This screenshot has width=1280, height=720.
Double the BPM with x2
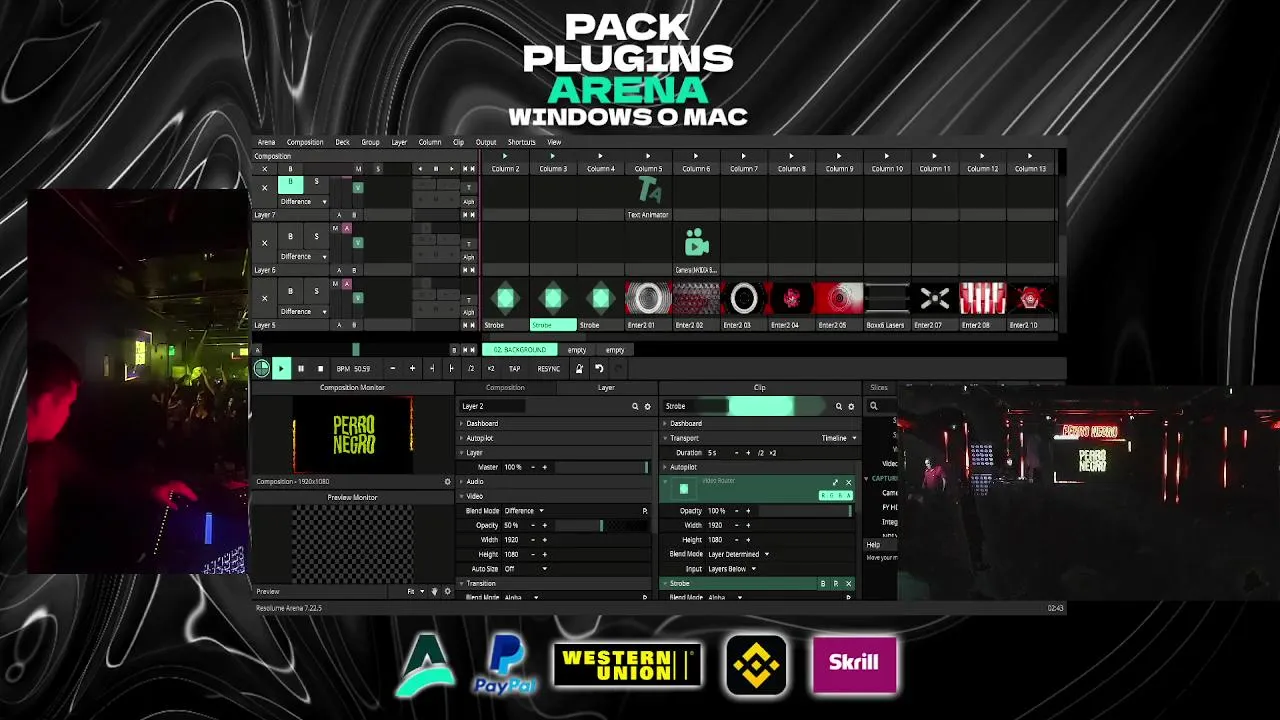tap(490, 369)
